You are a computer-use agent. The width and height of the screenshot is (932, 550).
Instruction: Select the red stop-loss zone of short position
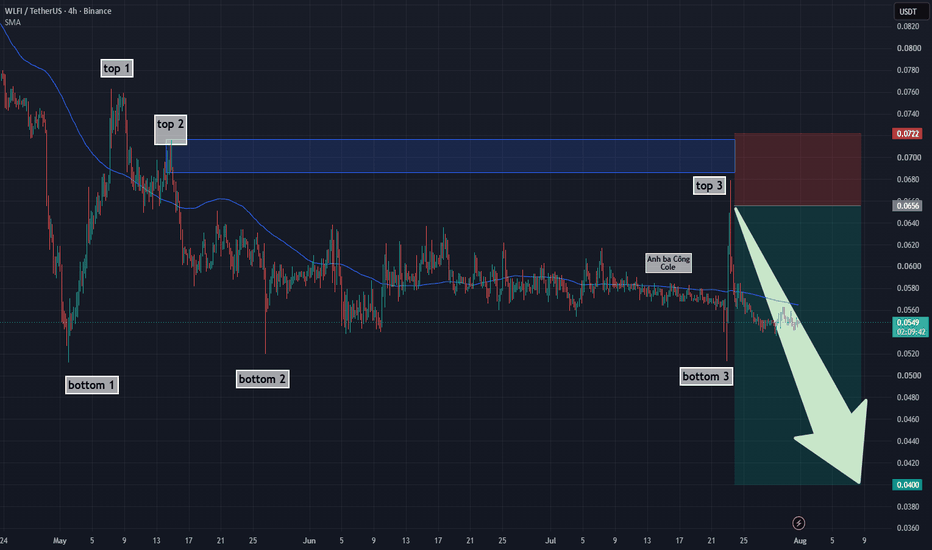(798, 169)
